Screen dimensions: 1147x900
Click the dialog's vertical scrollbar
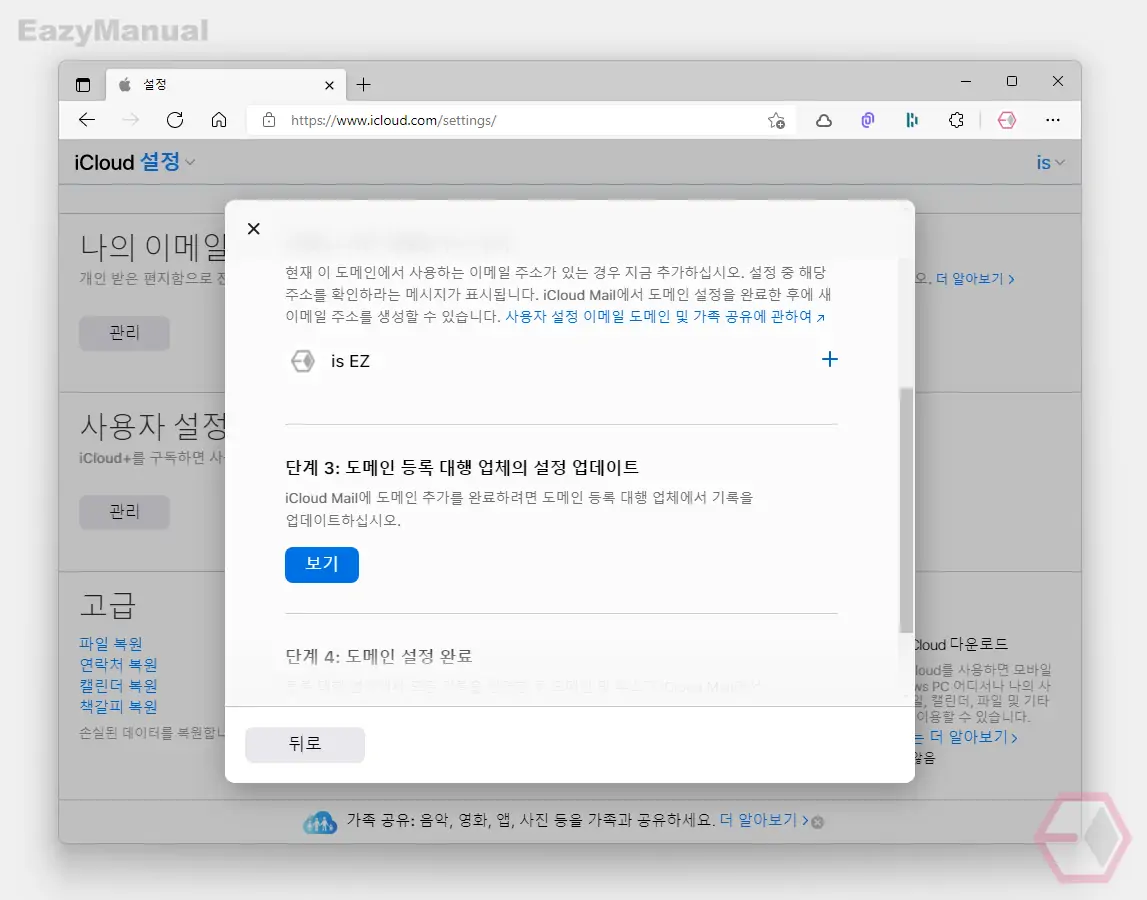point(906,510)
